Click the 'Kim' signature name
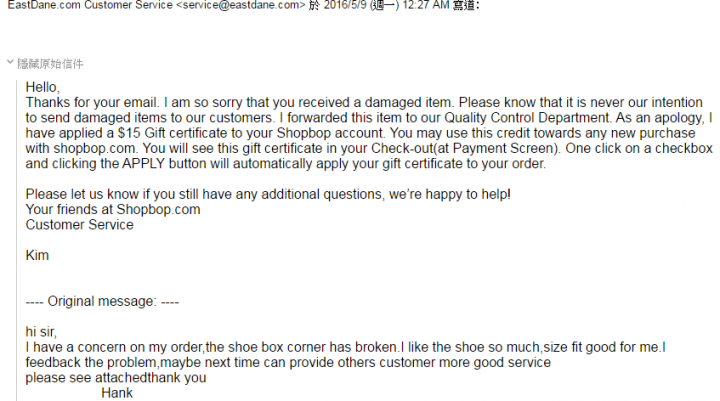This screenshot has height=401, width=720. [37, 255]
